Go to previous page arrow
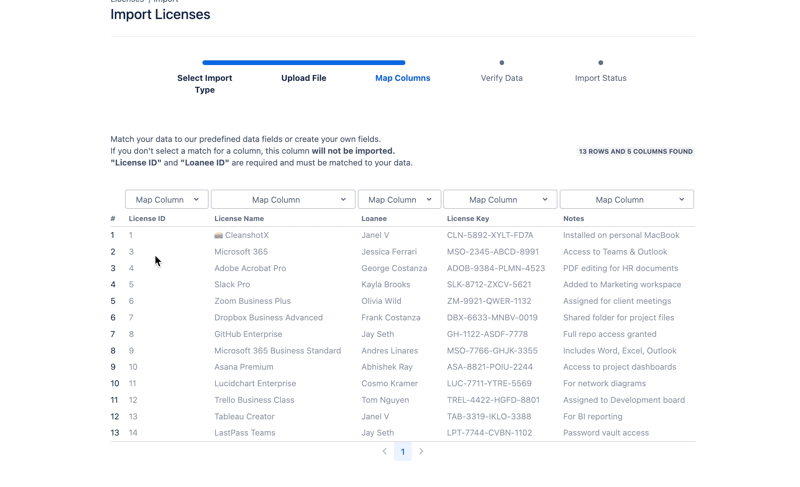This screenshot has width=800, height=487. (385, 451)
